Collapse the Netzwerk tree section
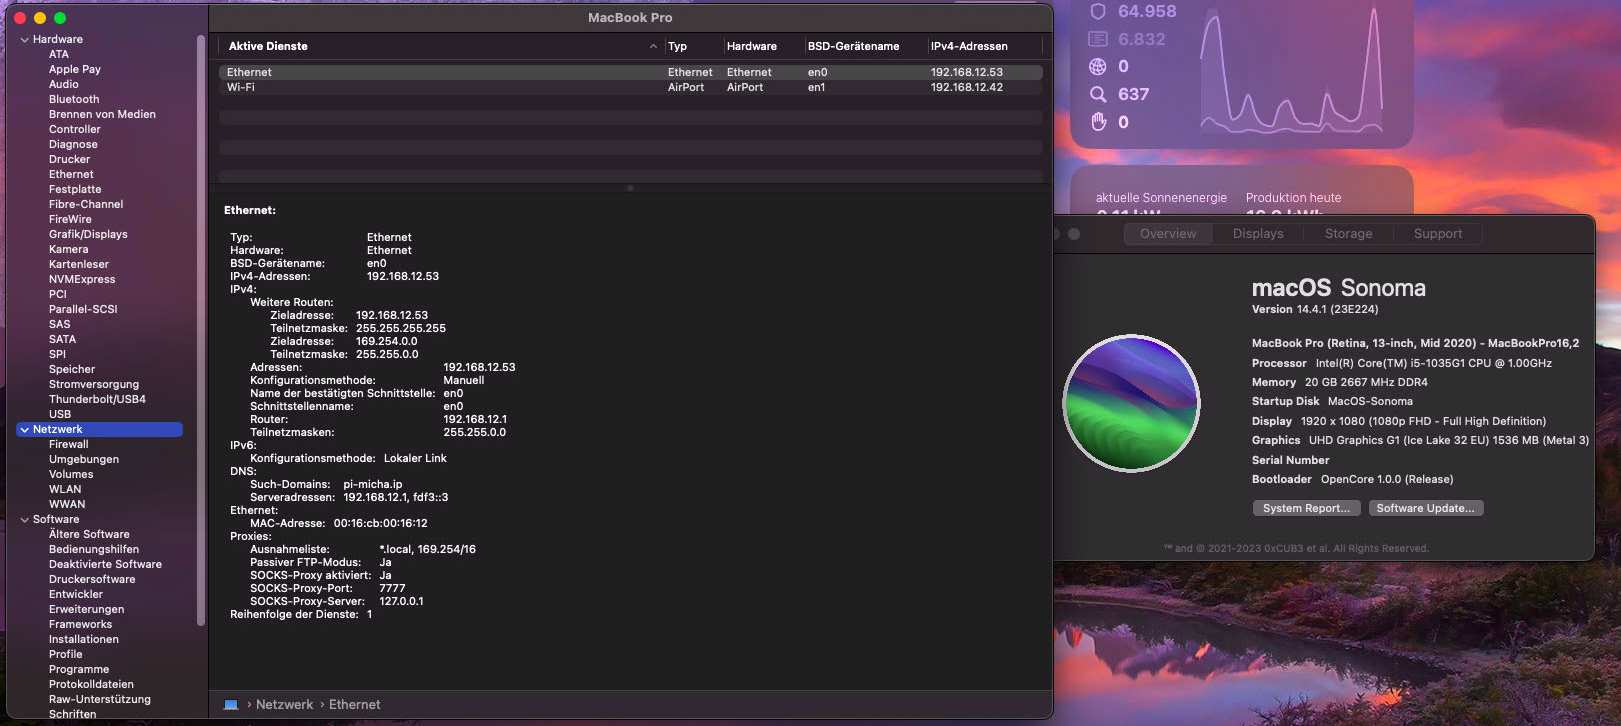Screen dimensions: 1621x726 click(25, 430)
